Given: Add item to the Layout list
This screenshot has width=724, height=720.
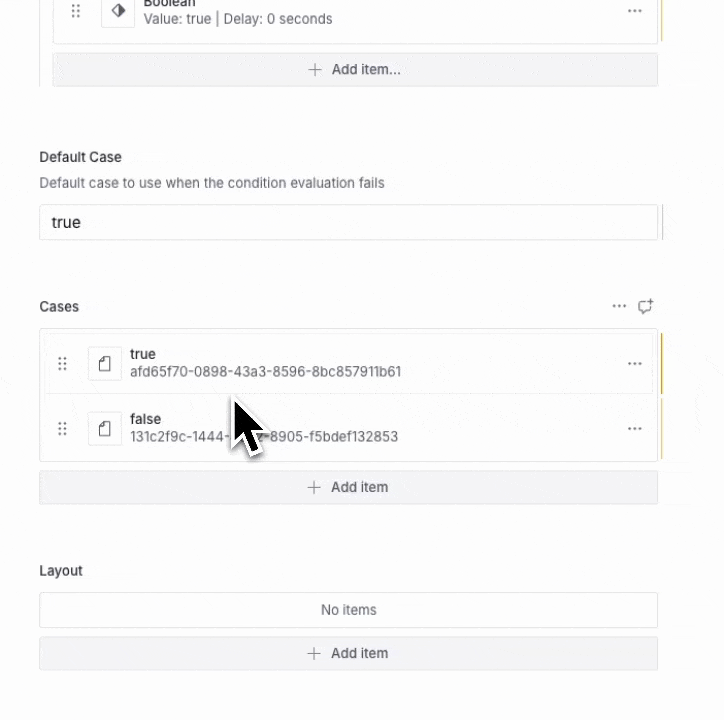Looking at the screenshot, I should click(x=348, y=653).
